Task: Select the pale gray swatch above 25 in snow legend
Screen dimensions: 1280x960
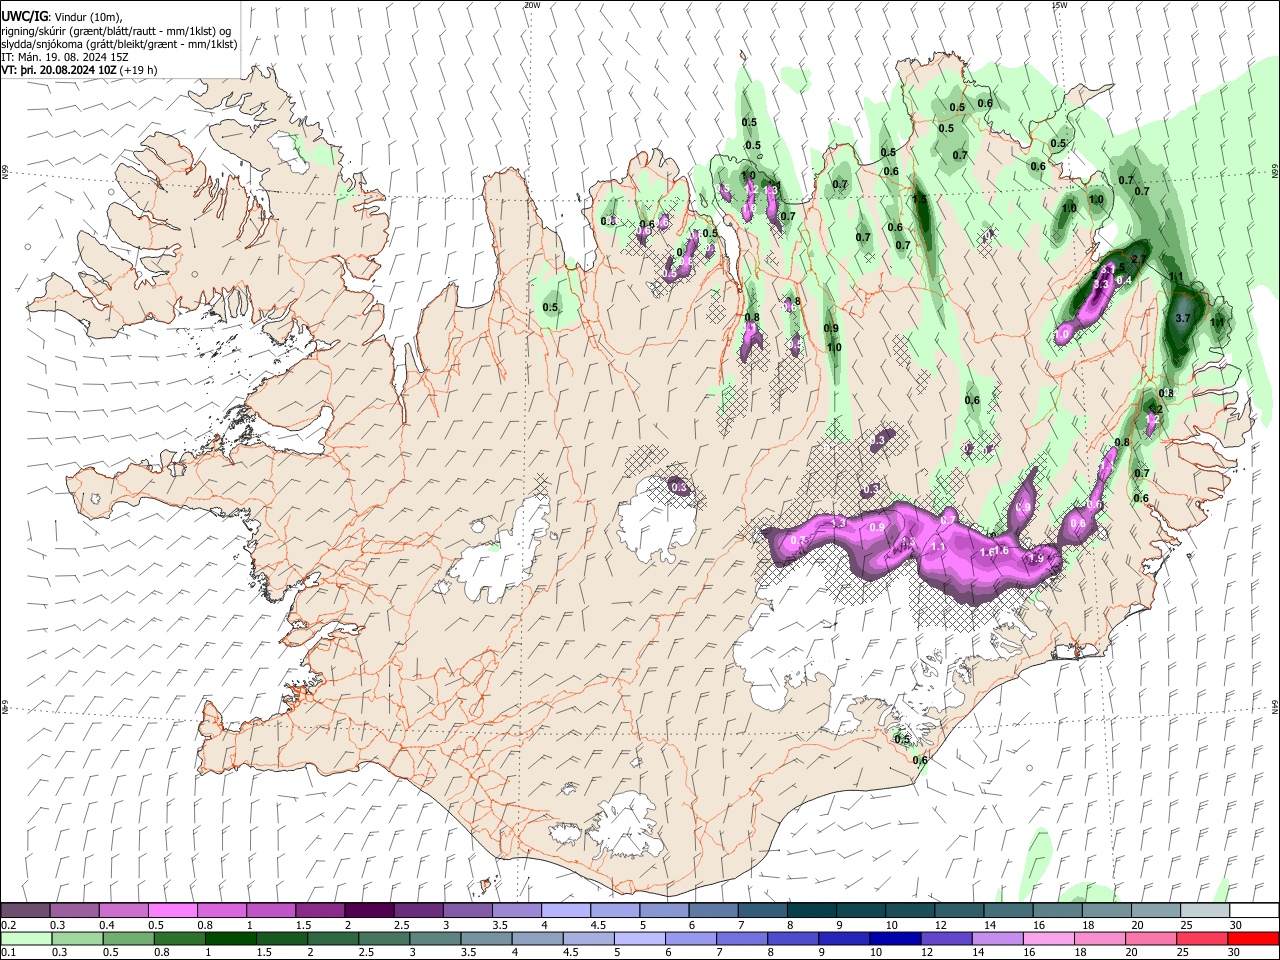Action: click(x=1204, y=911)
